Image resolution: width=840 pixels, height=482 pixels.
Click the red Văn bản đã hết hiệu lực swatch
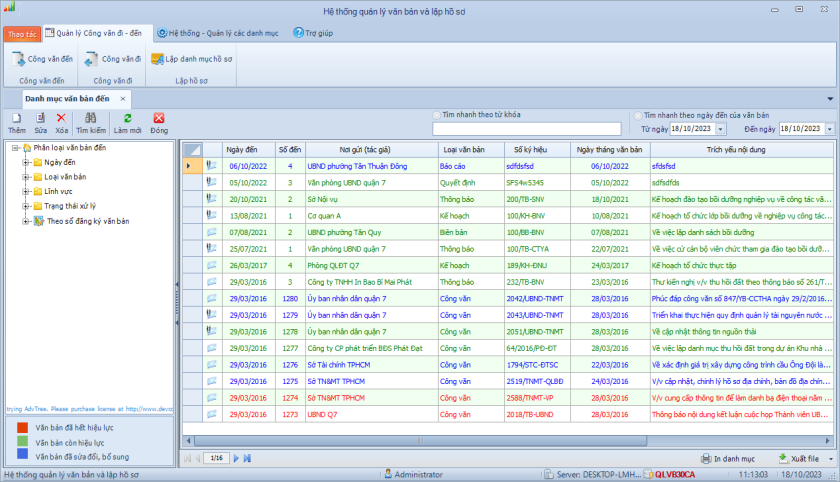pyautogui.click(x=21, y=427)
